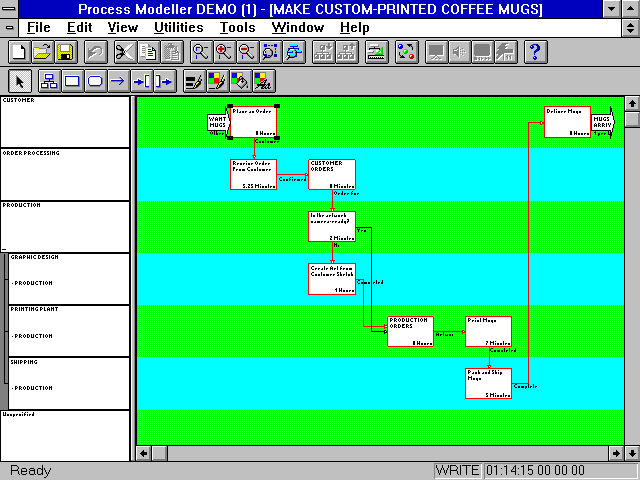Click the Zoom In magnifier icon
The height and width of the screenshot is (480, 640).
pos(224,52)
